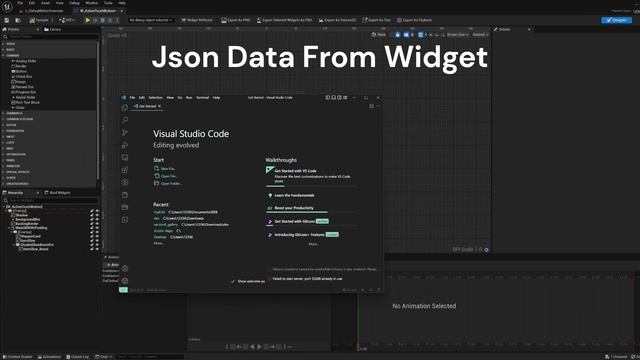Viewport: 640px width, 360px height.
Task: Open the VS Code Explorer icon
Action: (125, 108)
